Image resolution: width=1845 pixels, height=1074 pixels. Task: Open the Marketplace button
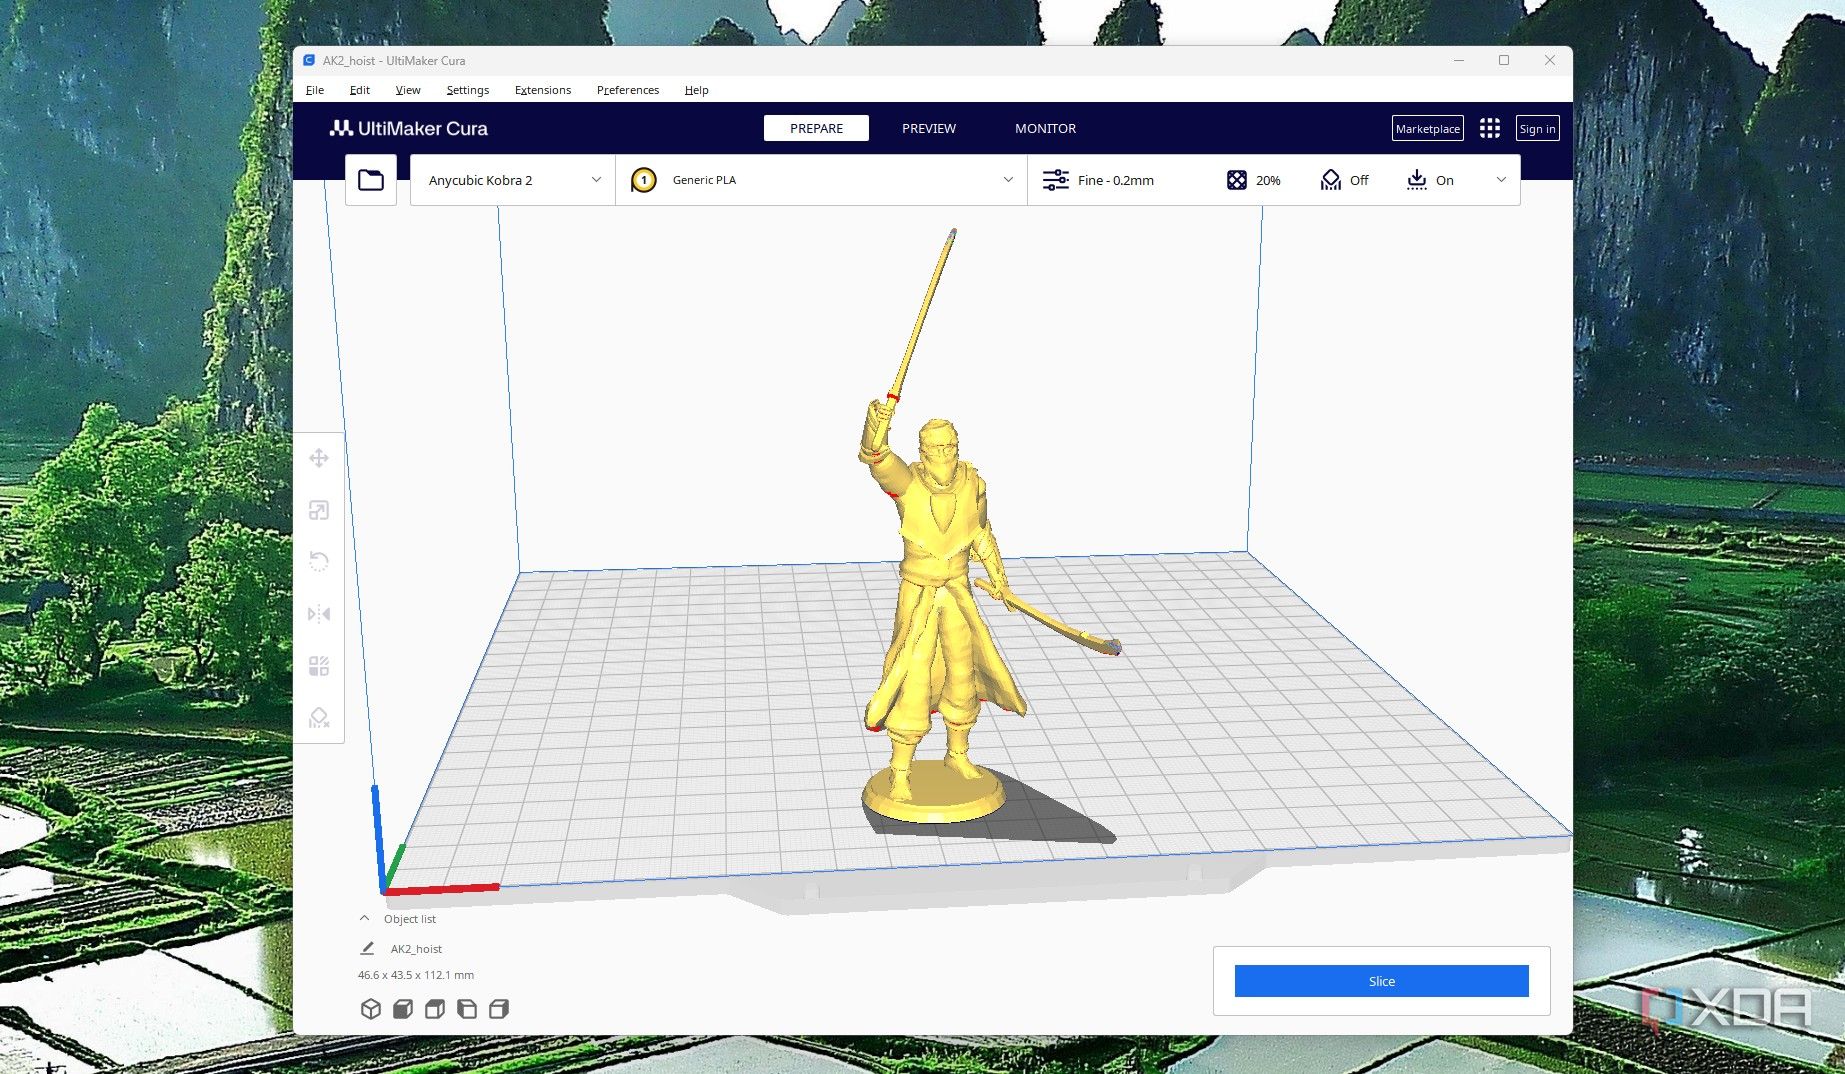pos(1428,128)
